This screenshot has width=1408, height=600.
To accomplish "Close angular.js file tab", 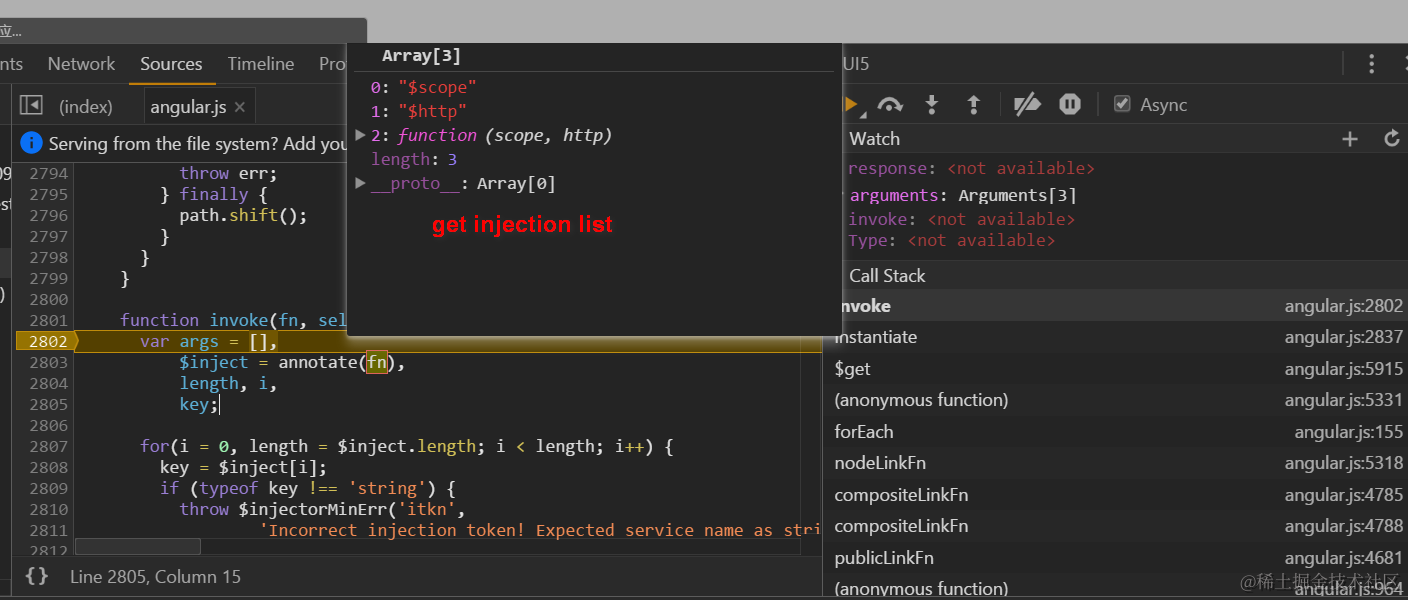I will tap(240, 107).
